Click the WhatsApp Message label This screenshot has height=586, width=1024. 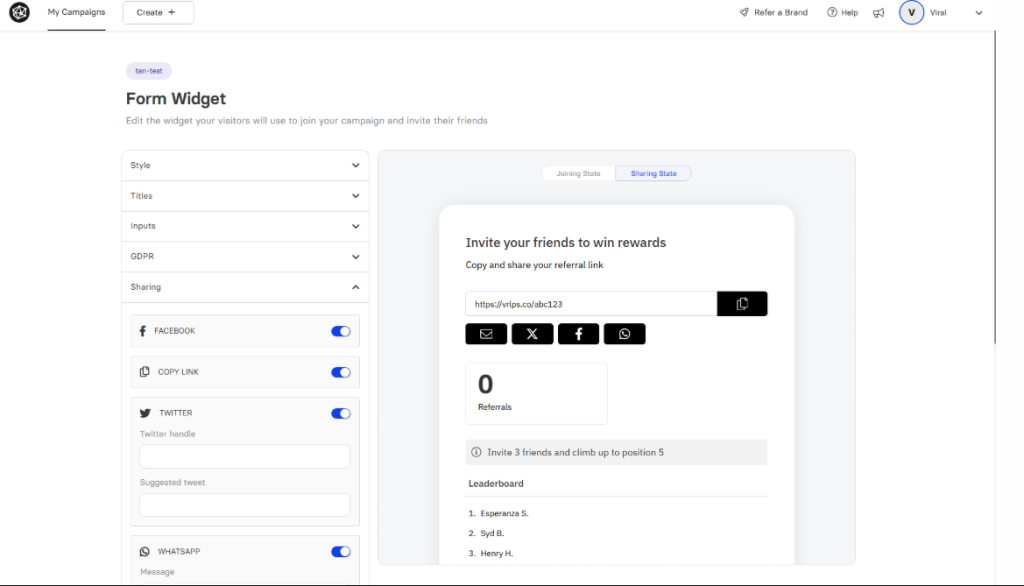(x=157, y=572)
